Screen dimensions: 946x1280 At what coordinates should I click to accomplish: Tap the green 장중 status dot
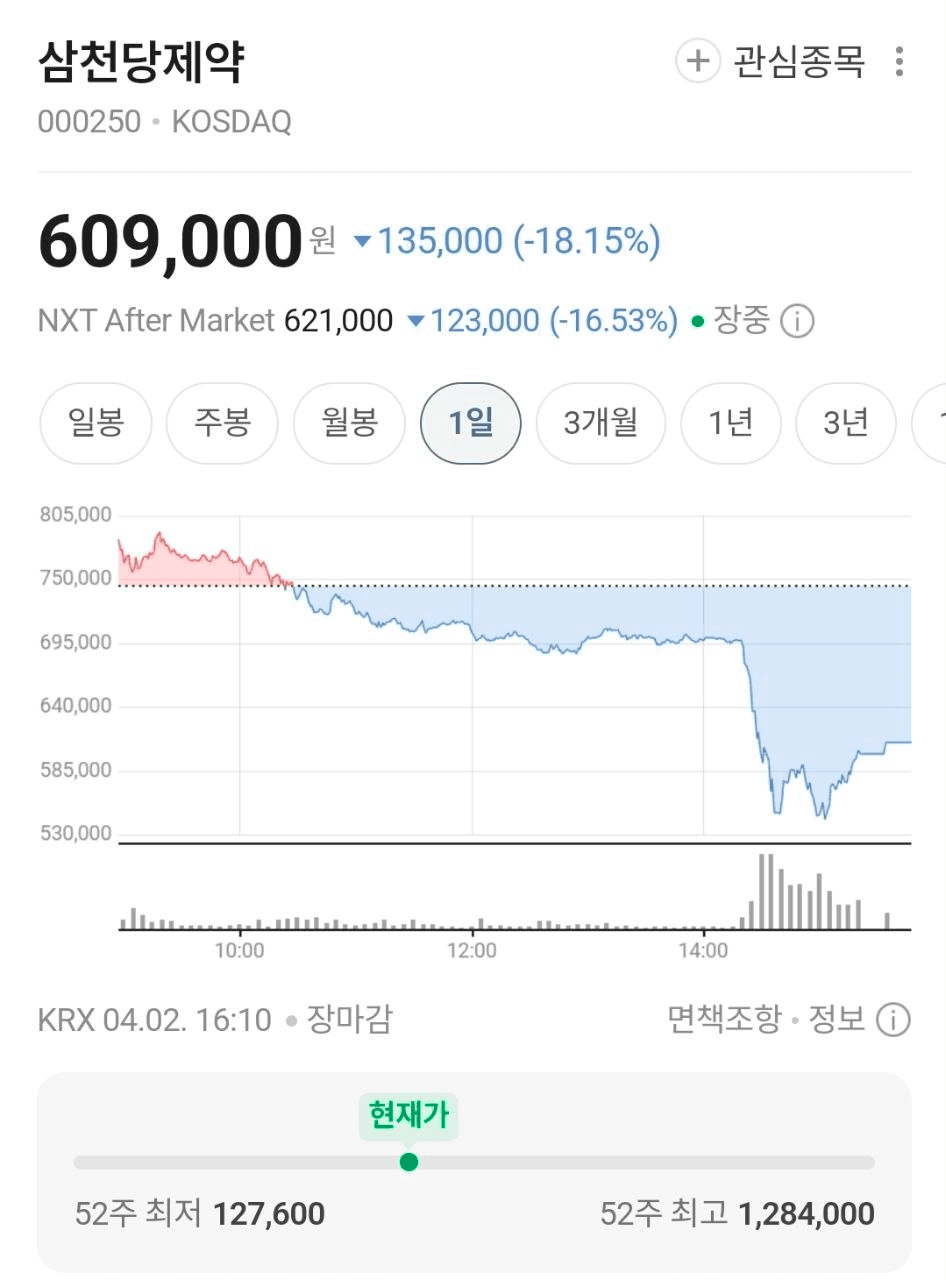coord(698,322)
